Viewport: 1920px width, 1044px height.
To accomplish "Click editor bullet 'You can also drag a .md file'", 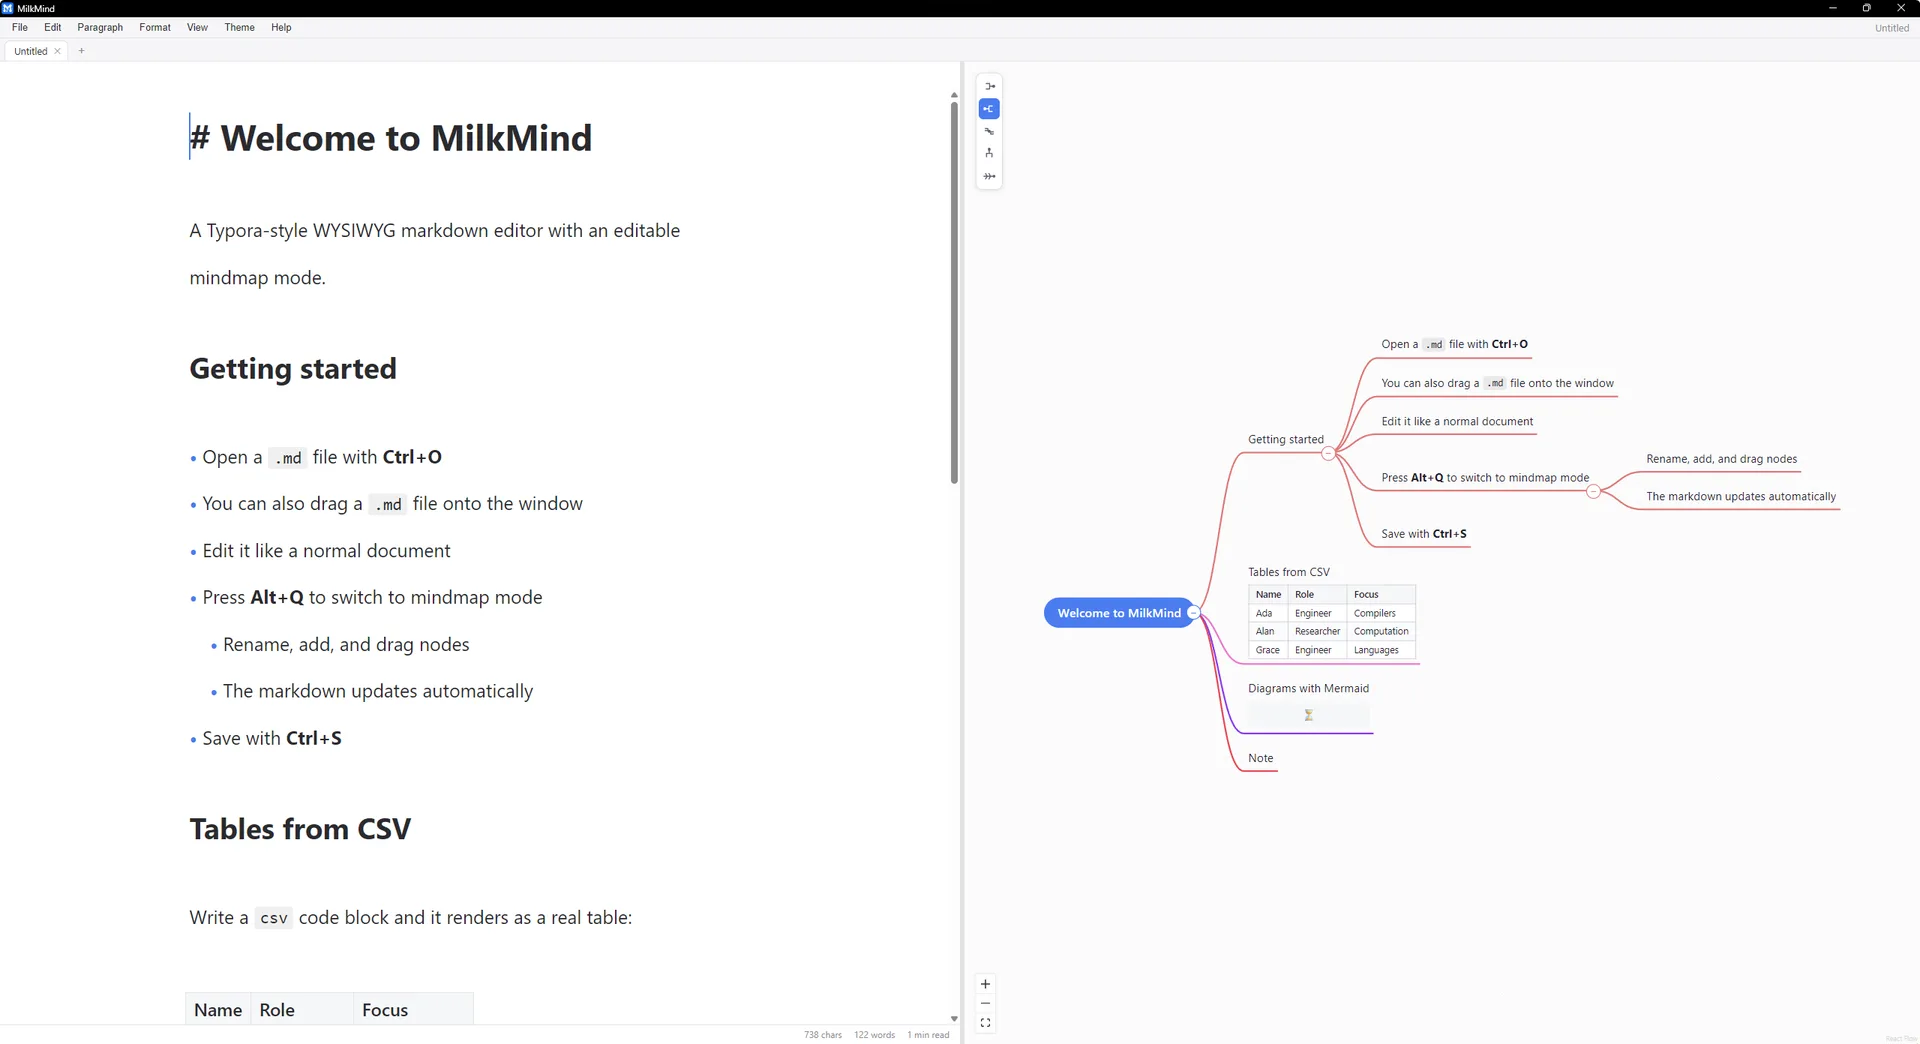I will [x=392, y=504].
